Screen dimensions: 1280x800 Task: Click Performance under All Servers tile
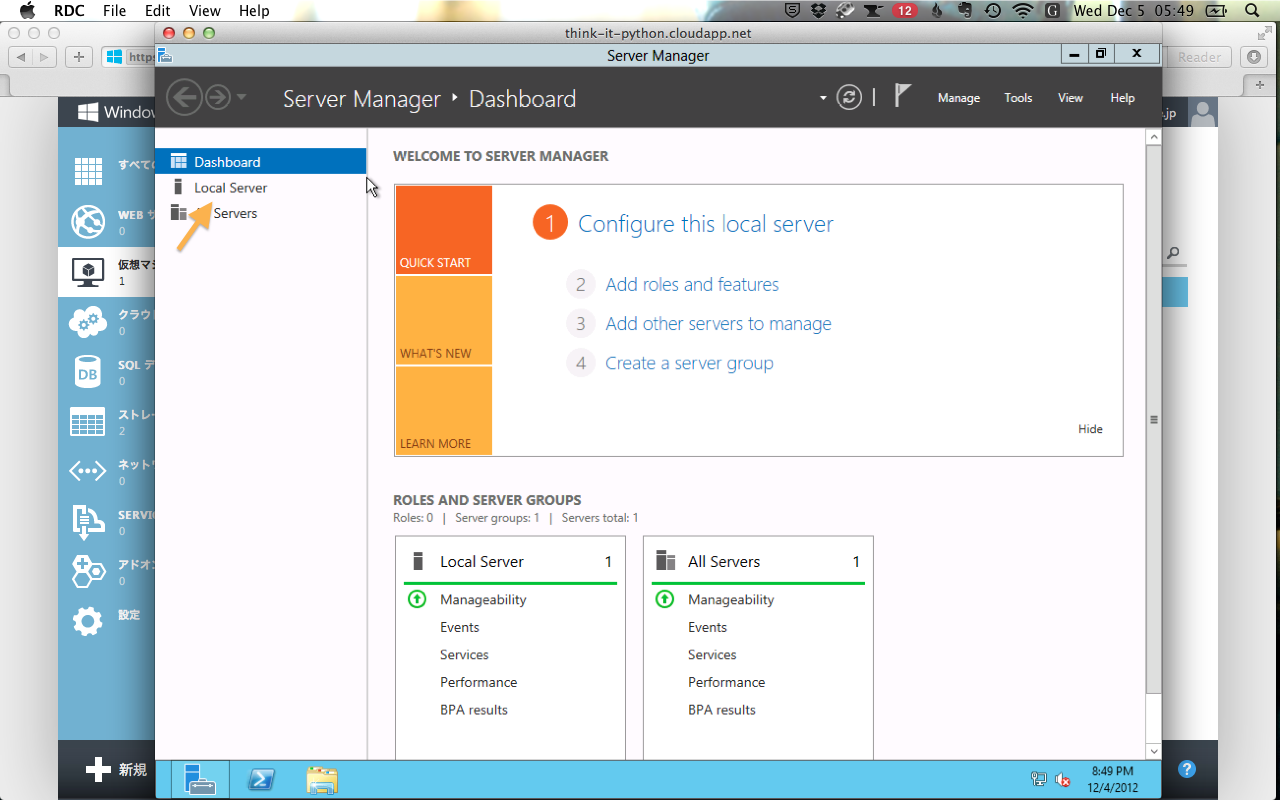click(x=727, y=682)
